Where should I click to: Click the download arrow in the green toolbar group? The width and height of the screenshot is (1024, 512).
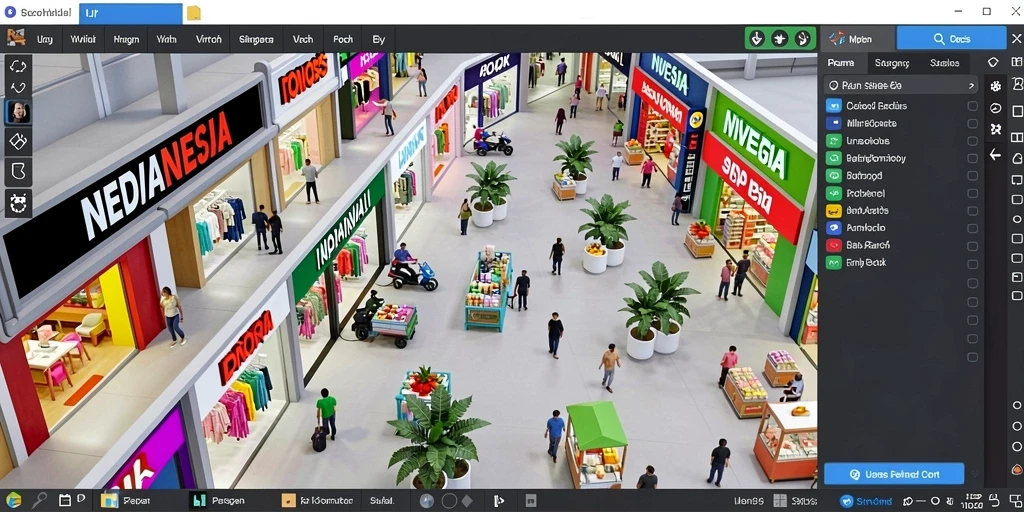[x=757, y=39]
